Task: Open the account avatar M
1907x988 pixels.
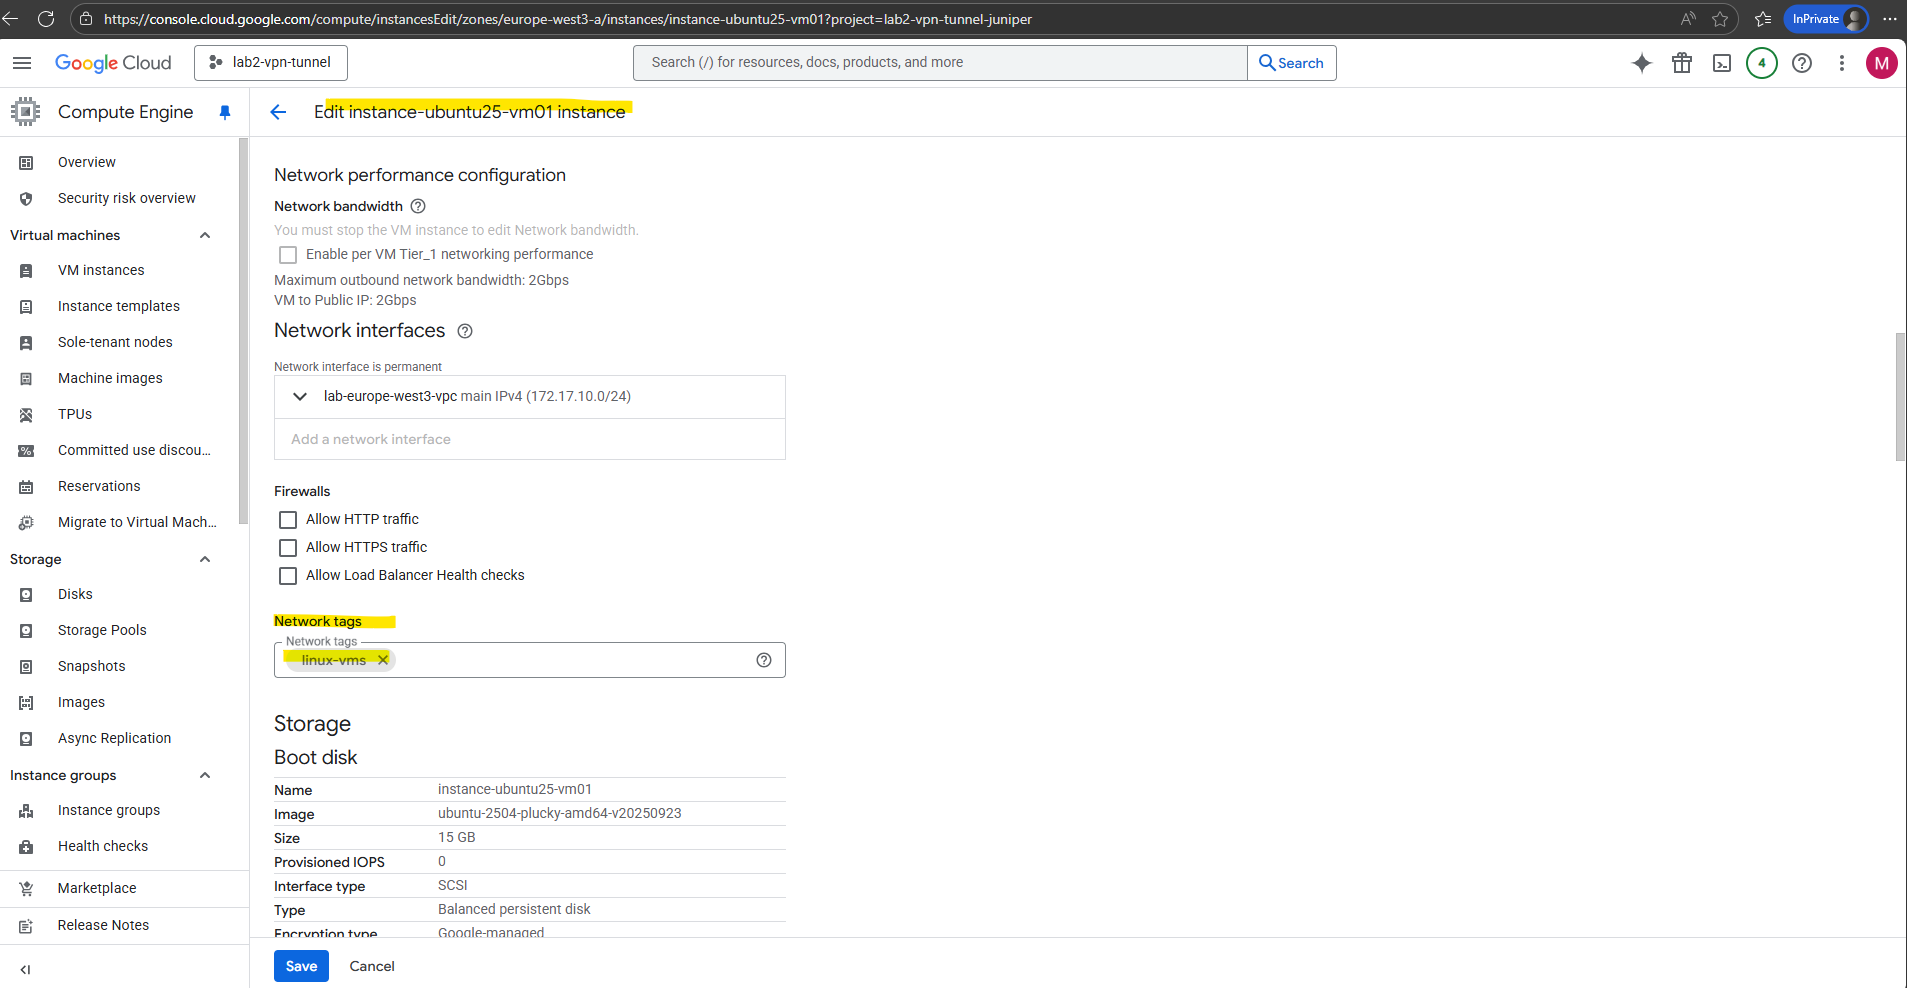Action: pos(1882,63)
